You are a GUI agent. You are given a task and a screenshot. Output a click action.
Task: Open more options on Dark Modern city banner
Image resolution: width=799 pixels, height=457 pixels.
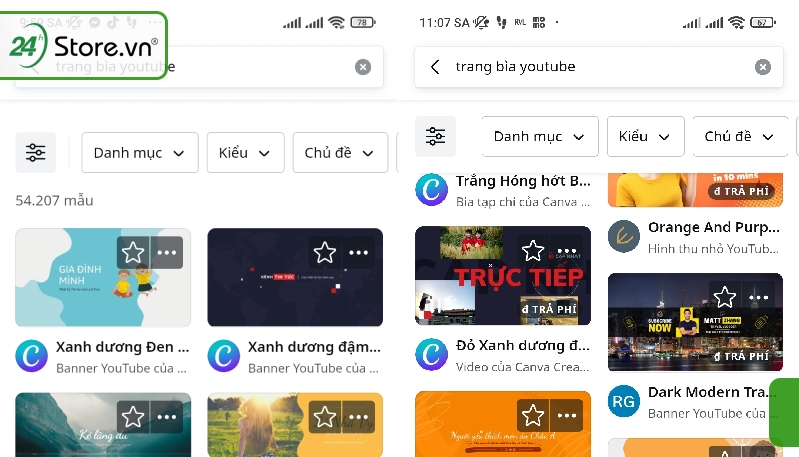(x=759, y=297)
